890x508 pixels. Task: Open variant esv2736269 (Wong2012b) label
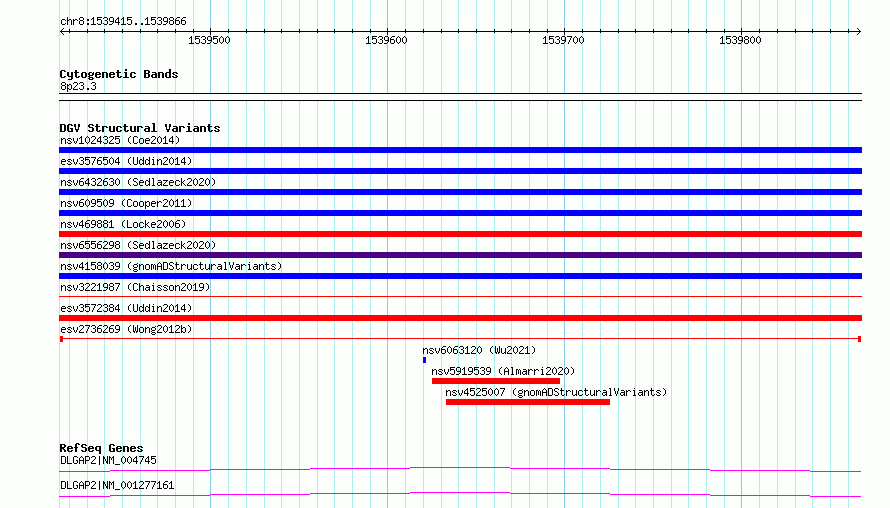126,329
